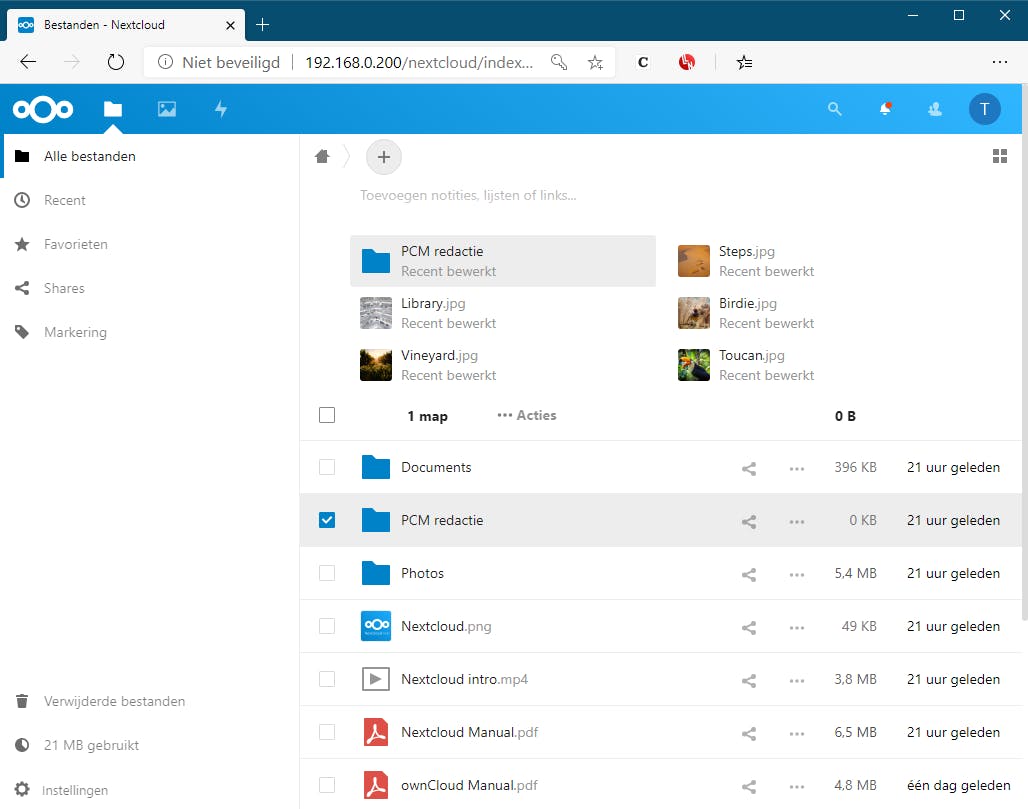Open the Photos app icon in header
Image resolution: width=1028 pixels, height=809 pixels.
(167, 109)
